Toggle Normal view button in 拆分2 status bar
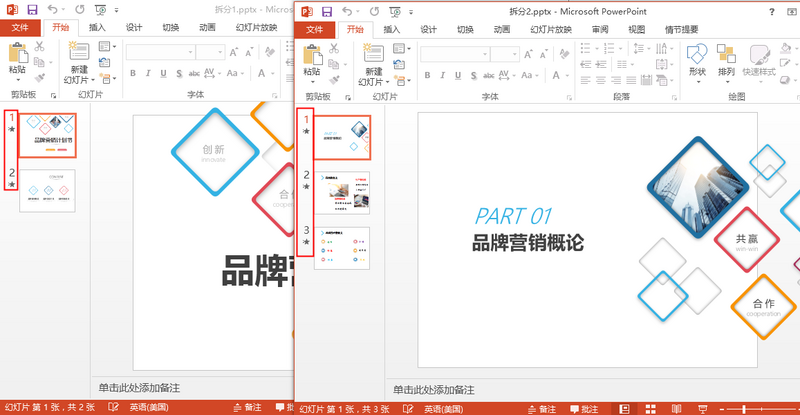Screen dimensions: 800x415 click(x=624, y=408)
